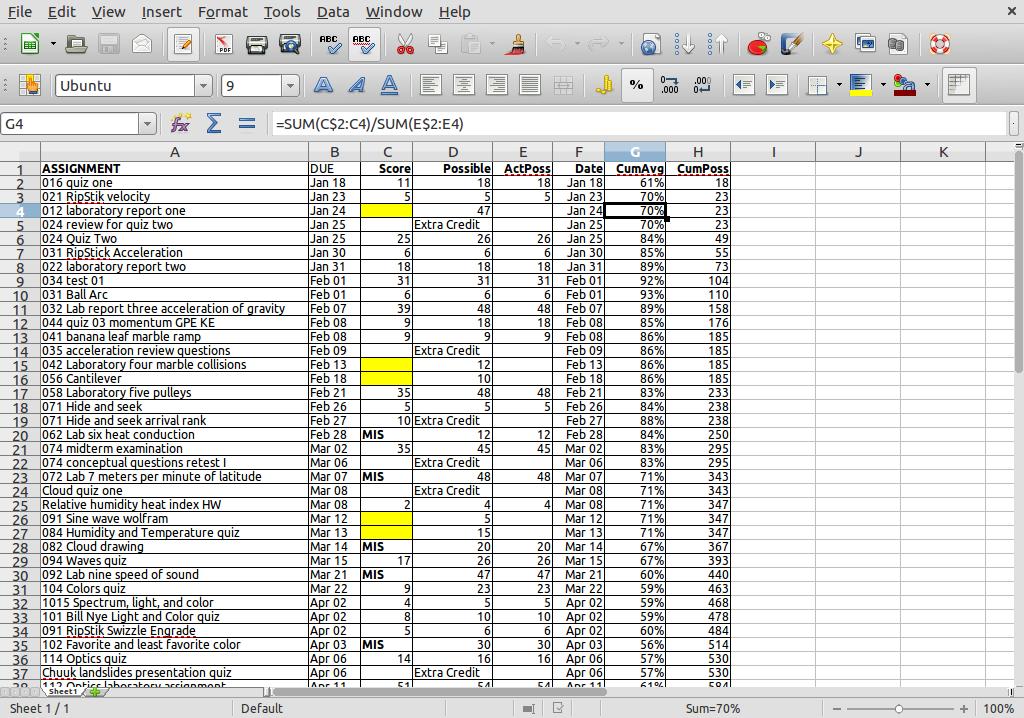Open the Ubuntu font name dropdown
This screenshot has width=1024, height=718.
click(x=205, y=85)
